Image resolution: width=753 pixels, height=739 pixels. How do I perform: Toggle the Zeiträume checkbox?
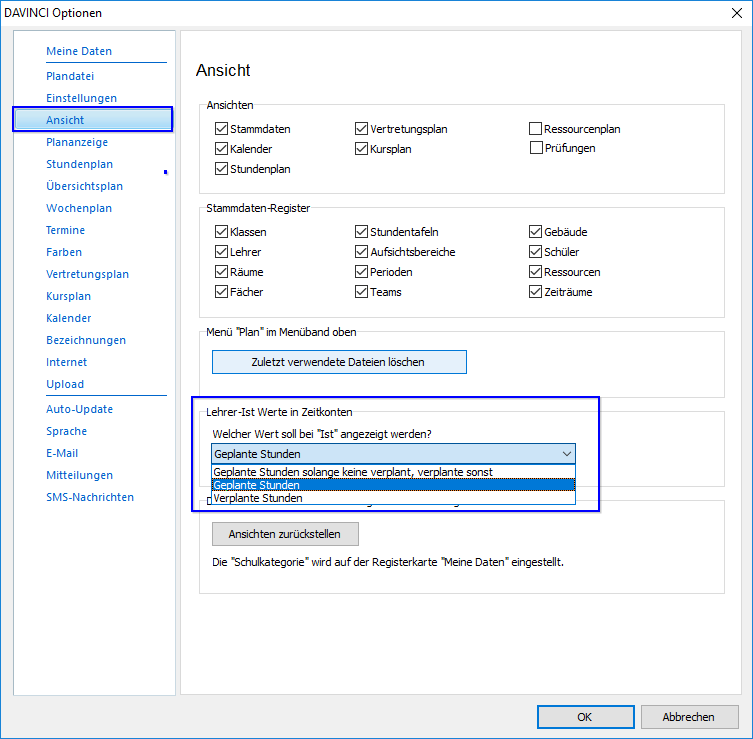(x=535, y=292)
